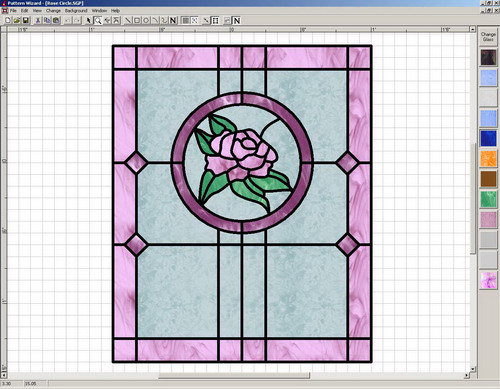The image size is (500, 389).
Task: Open the Edit menu
Action: (x=25, y=11)
